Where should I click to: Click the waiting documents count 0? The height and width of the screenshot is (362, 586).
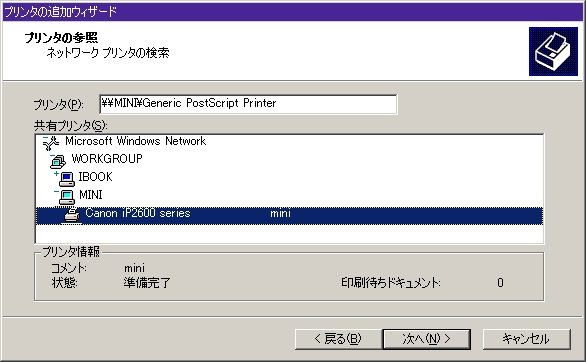[500, 283]
